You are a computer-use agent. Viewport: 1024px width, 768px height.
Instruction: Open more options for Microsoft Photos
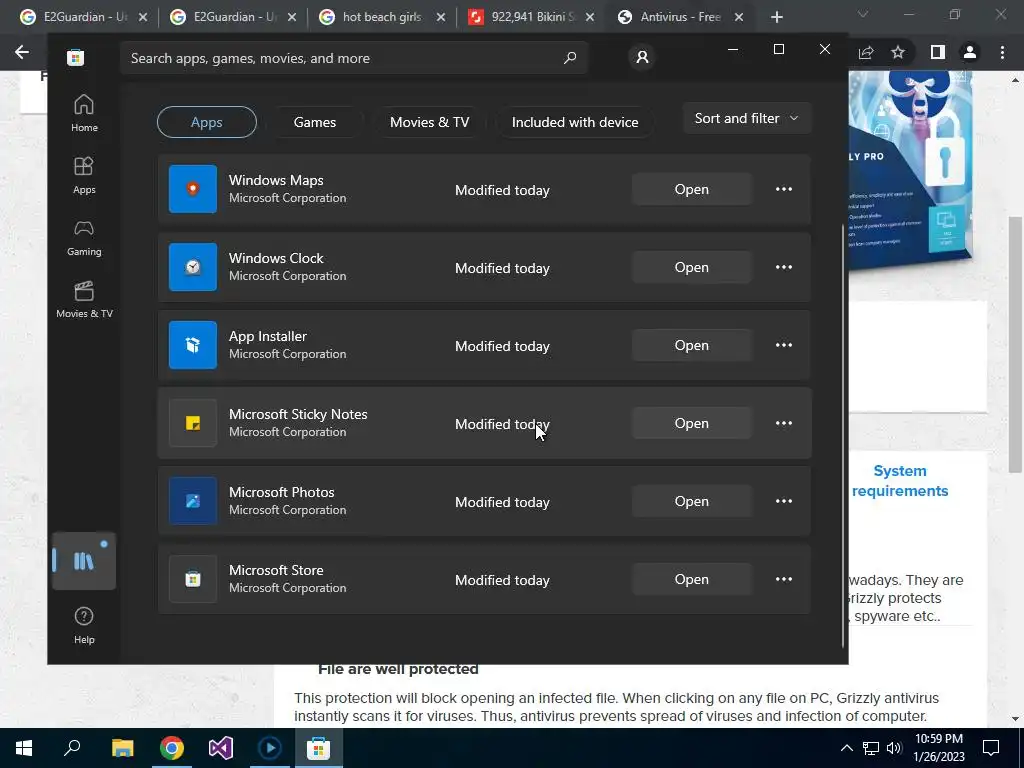tap(784, 501)
